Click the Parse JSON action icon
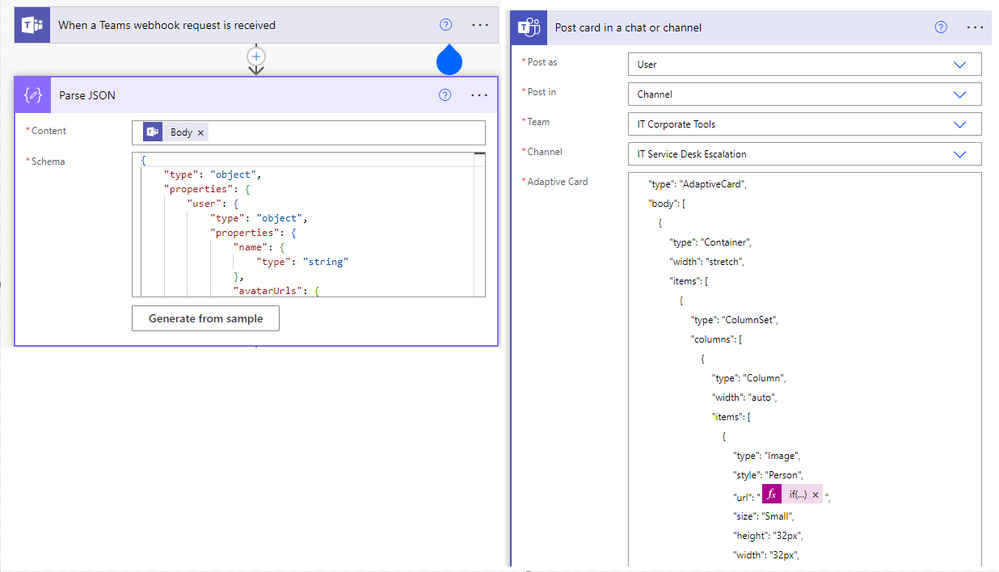This screenshot has width=999, height=572. pos(32,95)
